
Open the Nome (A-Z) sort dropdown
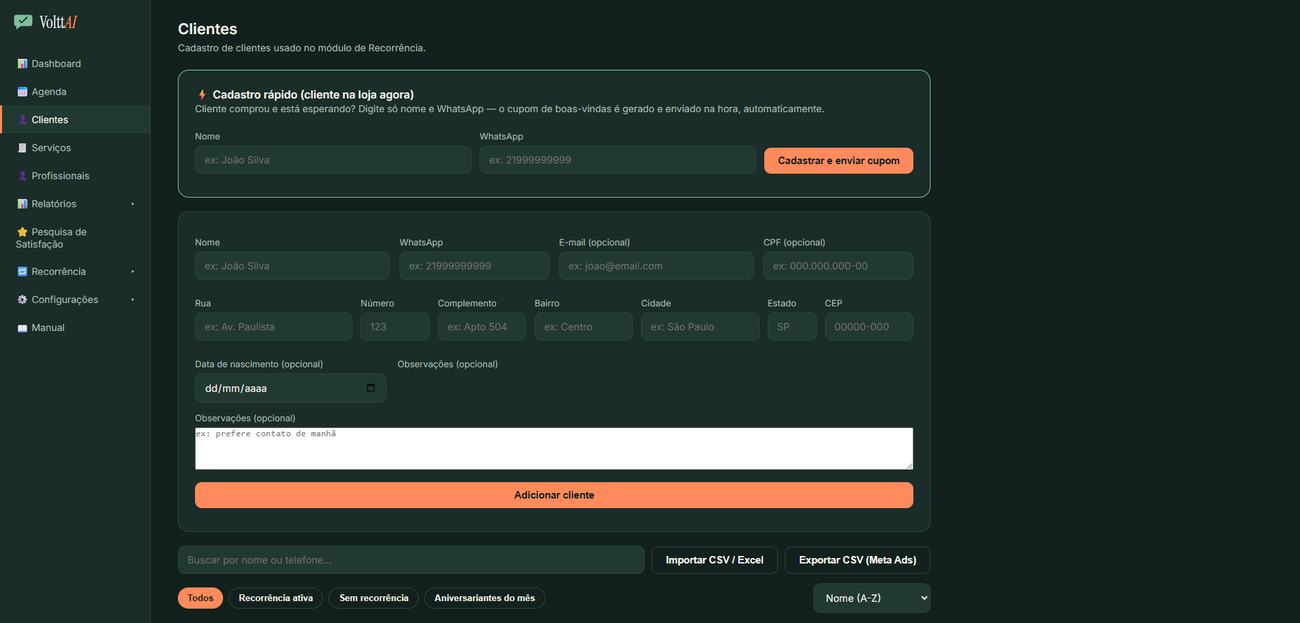tap(871, 598)
